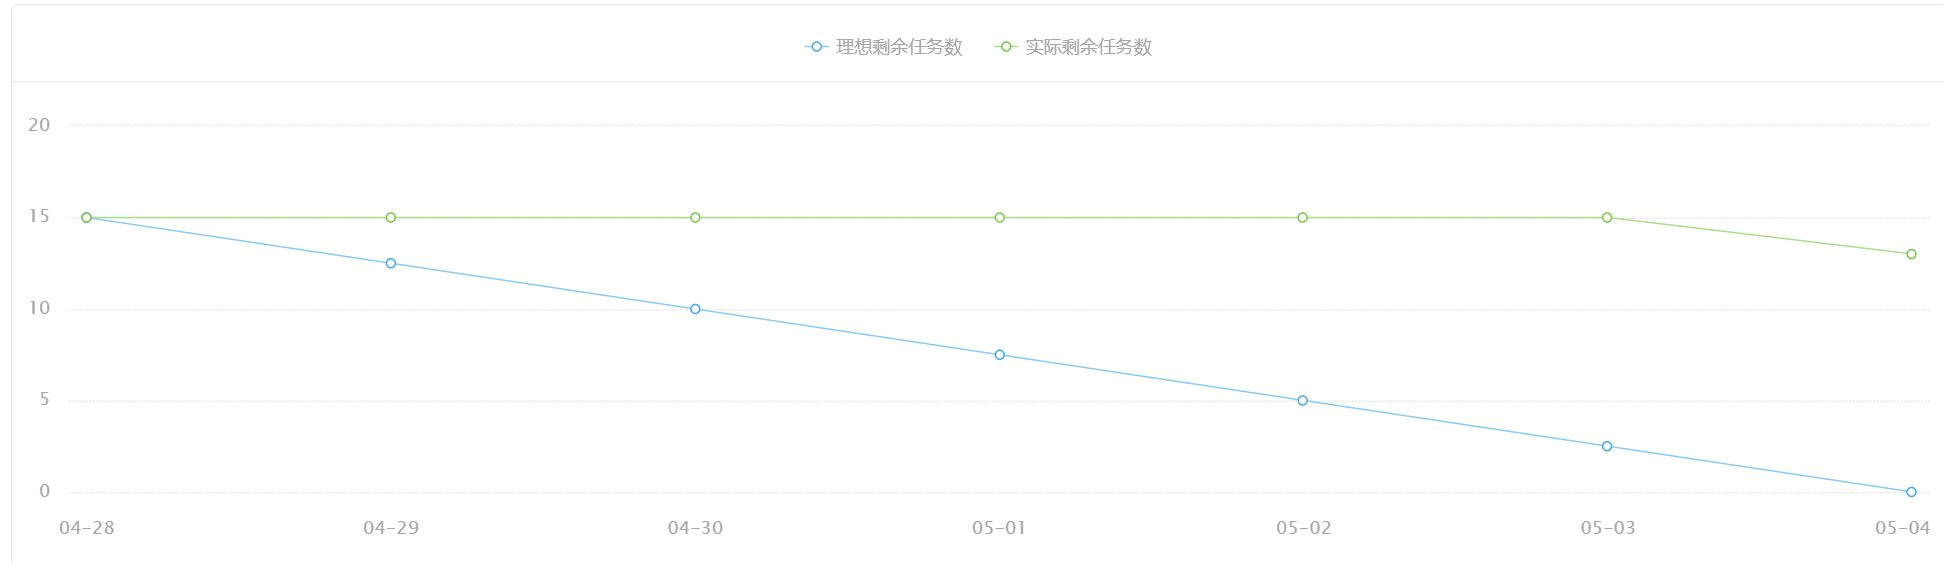Select the green actual point at 05-03
This screenshot has width=1944, height=564.
tap(1607, 217)
